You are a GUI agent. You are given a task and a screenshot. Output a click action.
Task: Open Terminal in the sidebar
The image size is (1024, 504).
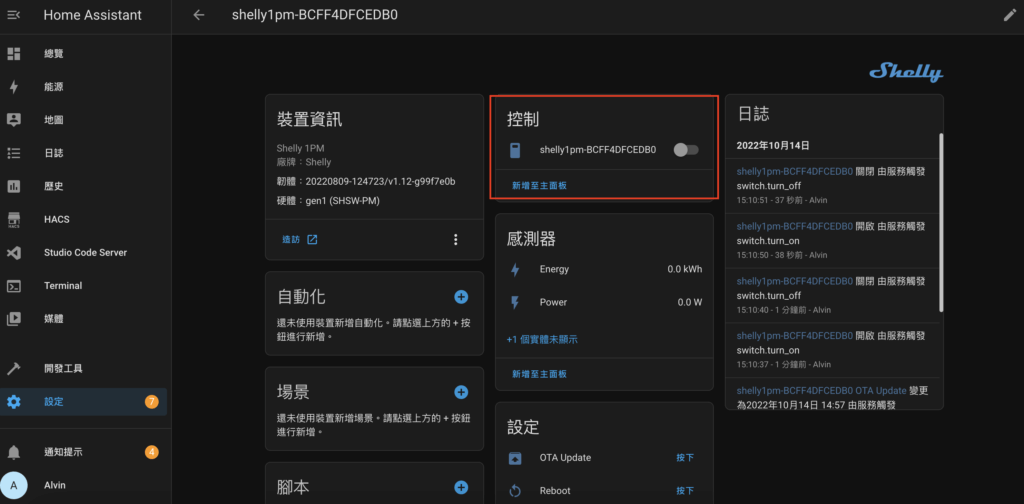pyautogui.click(x=86, y=286)
